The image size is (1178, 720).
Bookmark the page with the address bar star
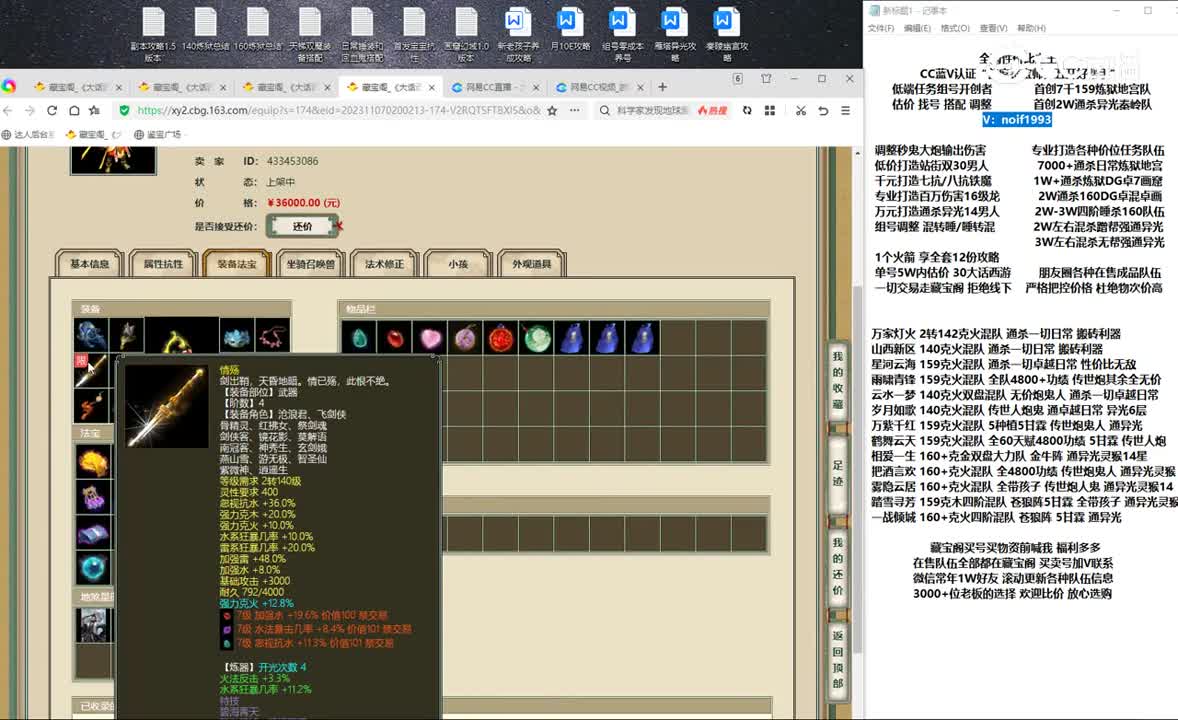tap(552, 110)
